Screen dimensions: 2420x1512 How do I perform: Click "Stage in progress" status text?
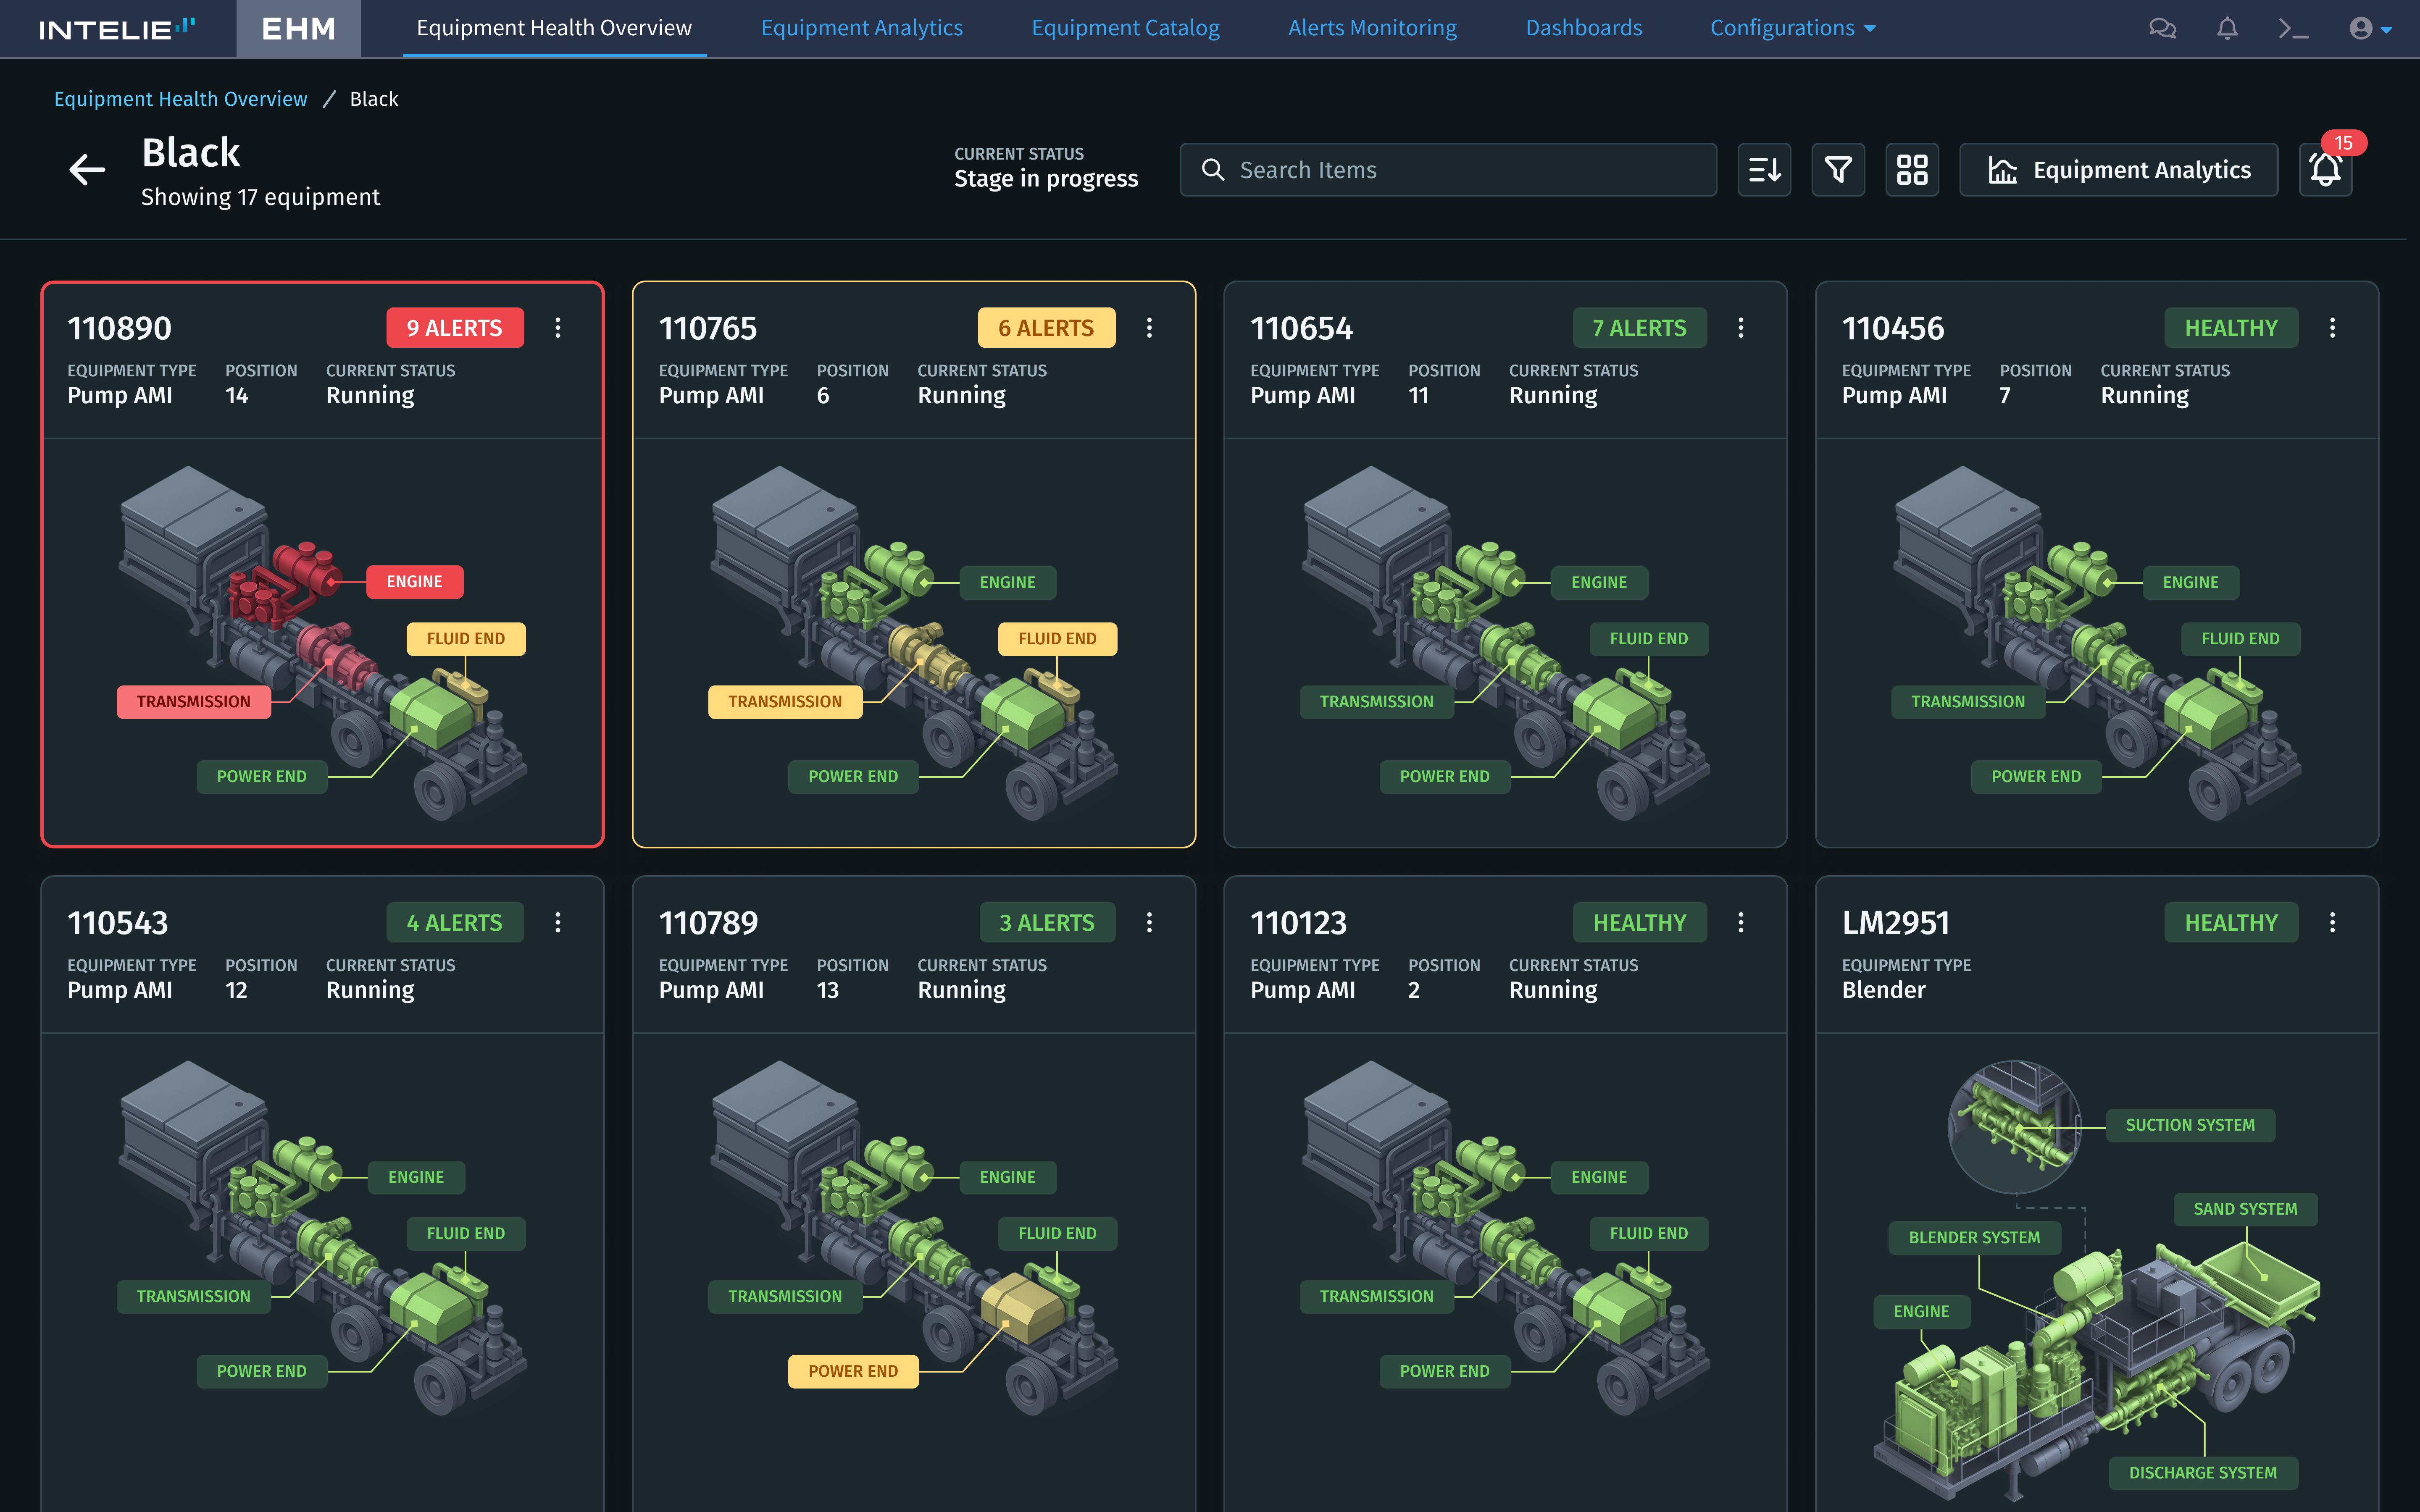(x=1046, y=179)
